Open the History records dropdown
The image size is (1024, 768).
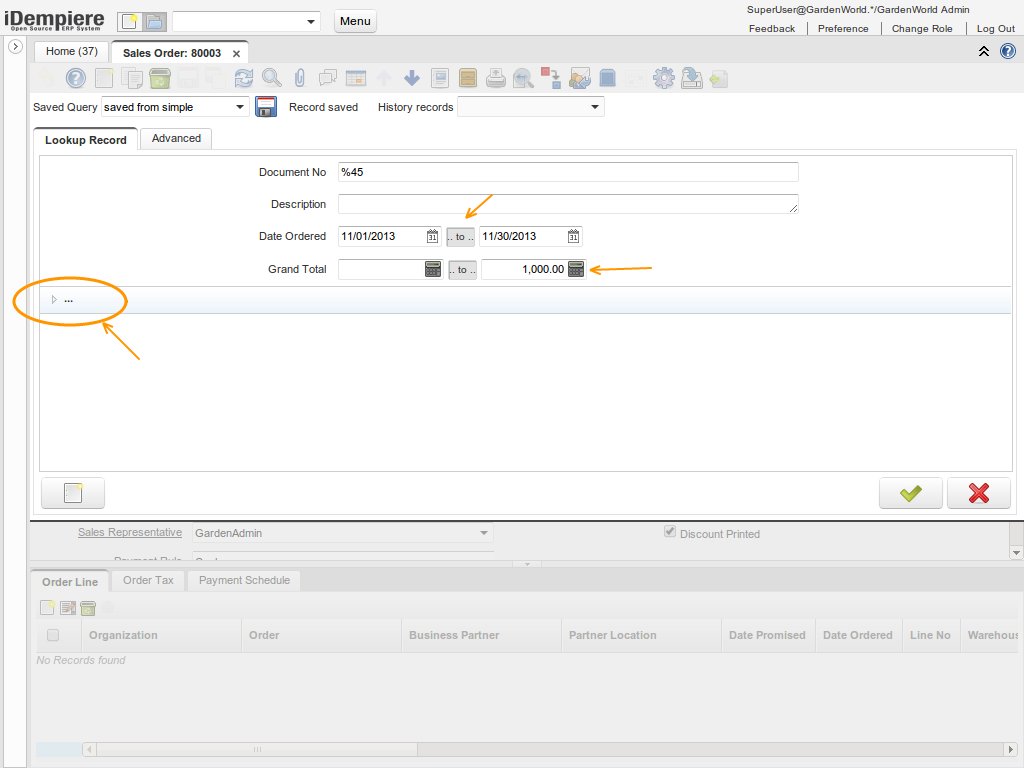[x=595, y=107]
